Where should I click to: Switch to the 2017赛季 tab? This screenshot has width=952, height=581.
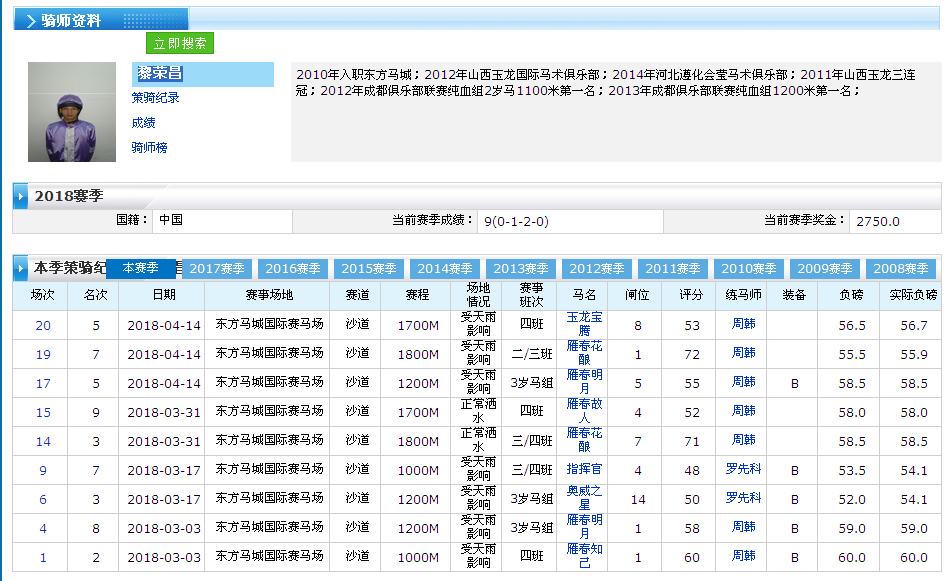(217, 269)
